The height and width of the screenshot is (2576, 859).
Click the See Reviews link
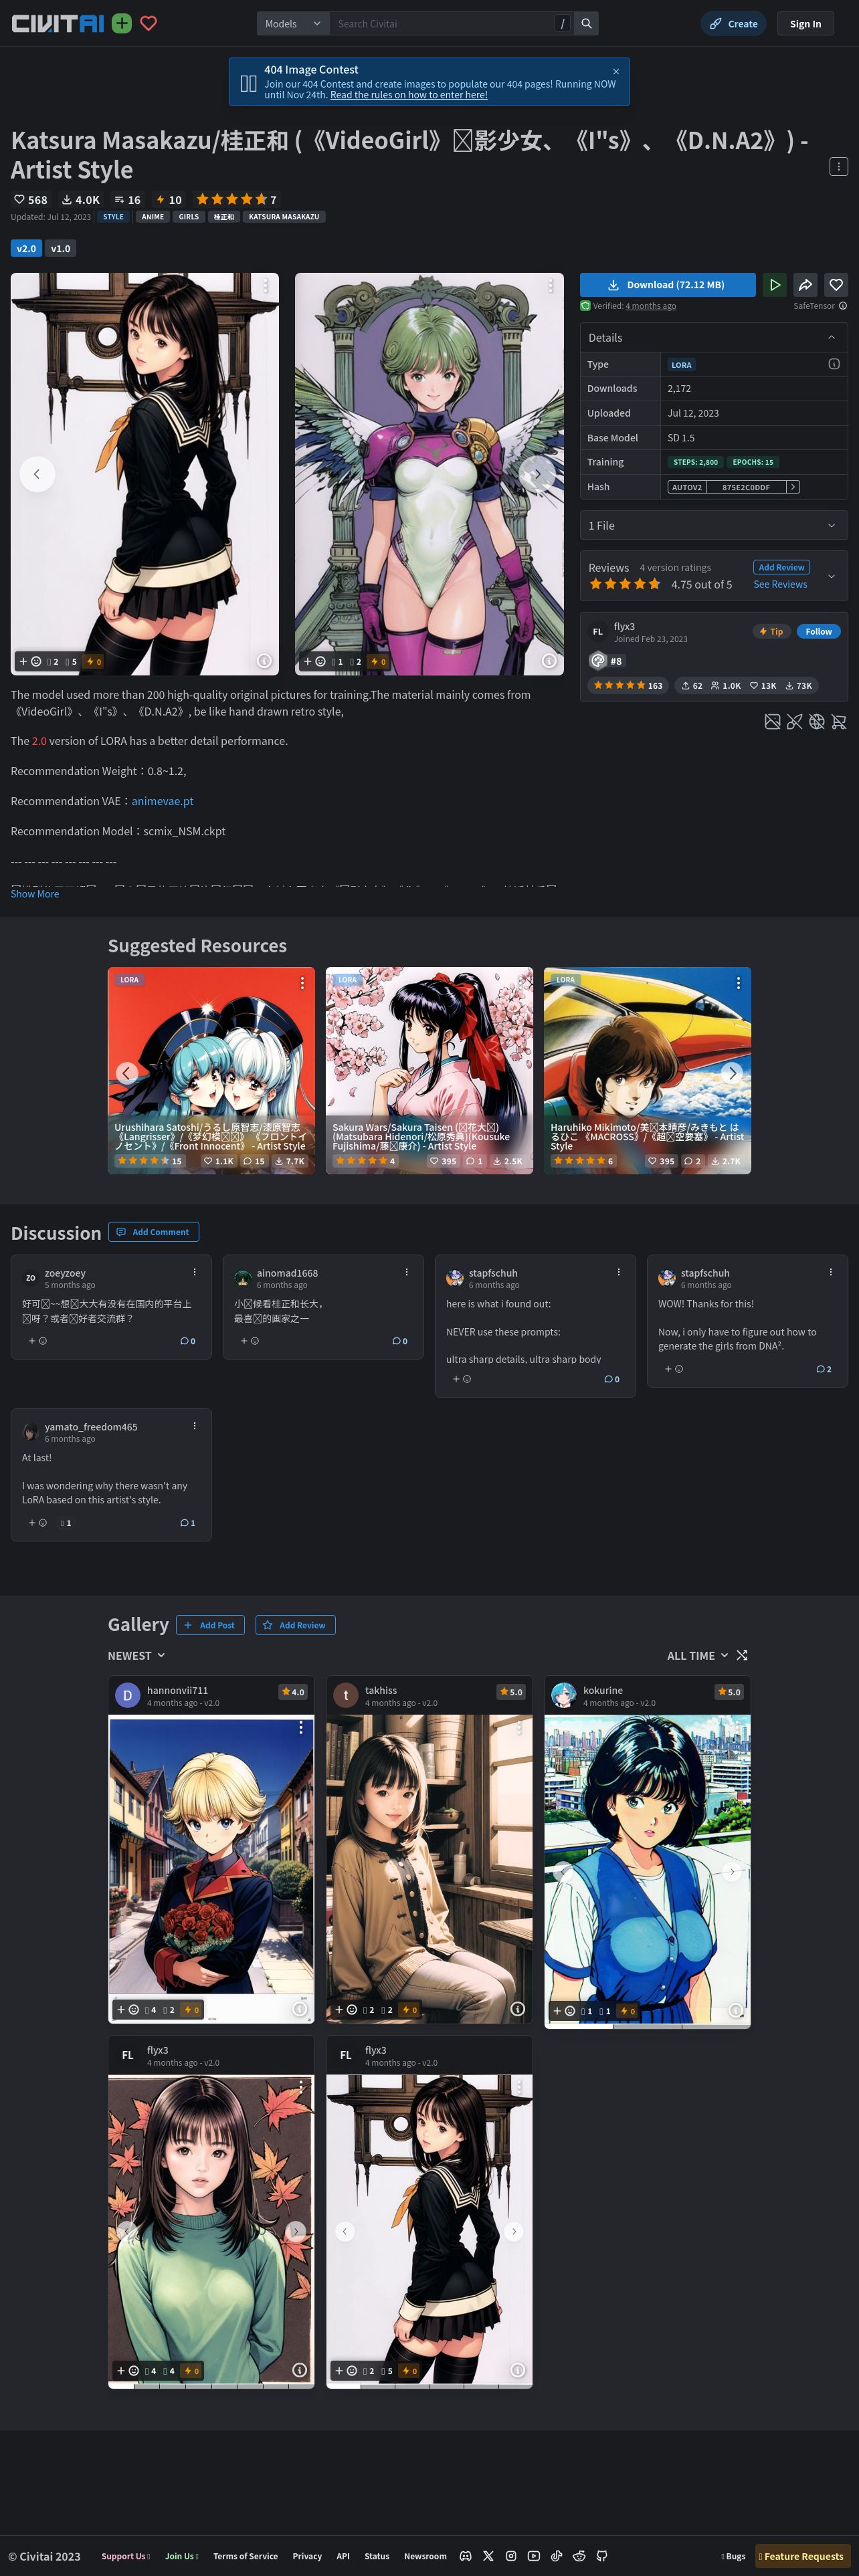click(x=780, y=584)
